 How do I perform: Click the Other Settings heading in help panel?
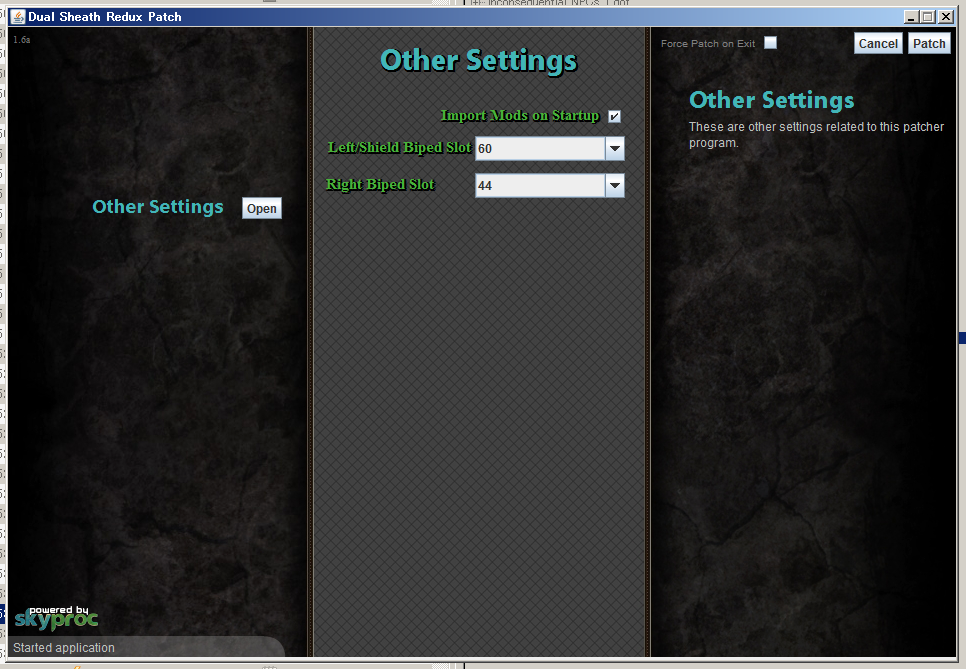click(771, 100)
